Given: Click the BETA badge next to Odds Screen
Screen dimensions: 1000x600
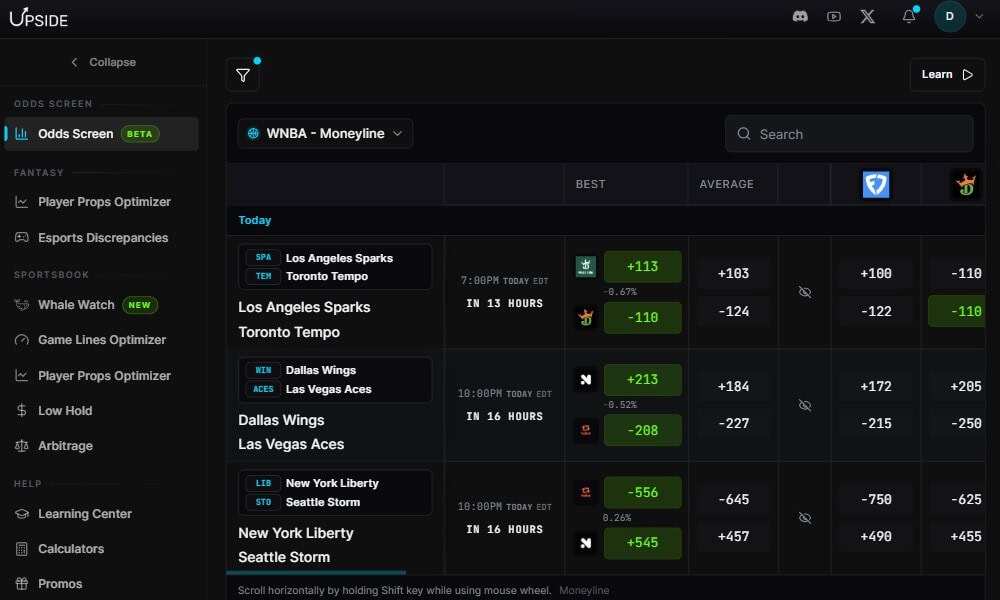Looking at the screenshot, I should tap(140, 134).
